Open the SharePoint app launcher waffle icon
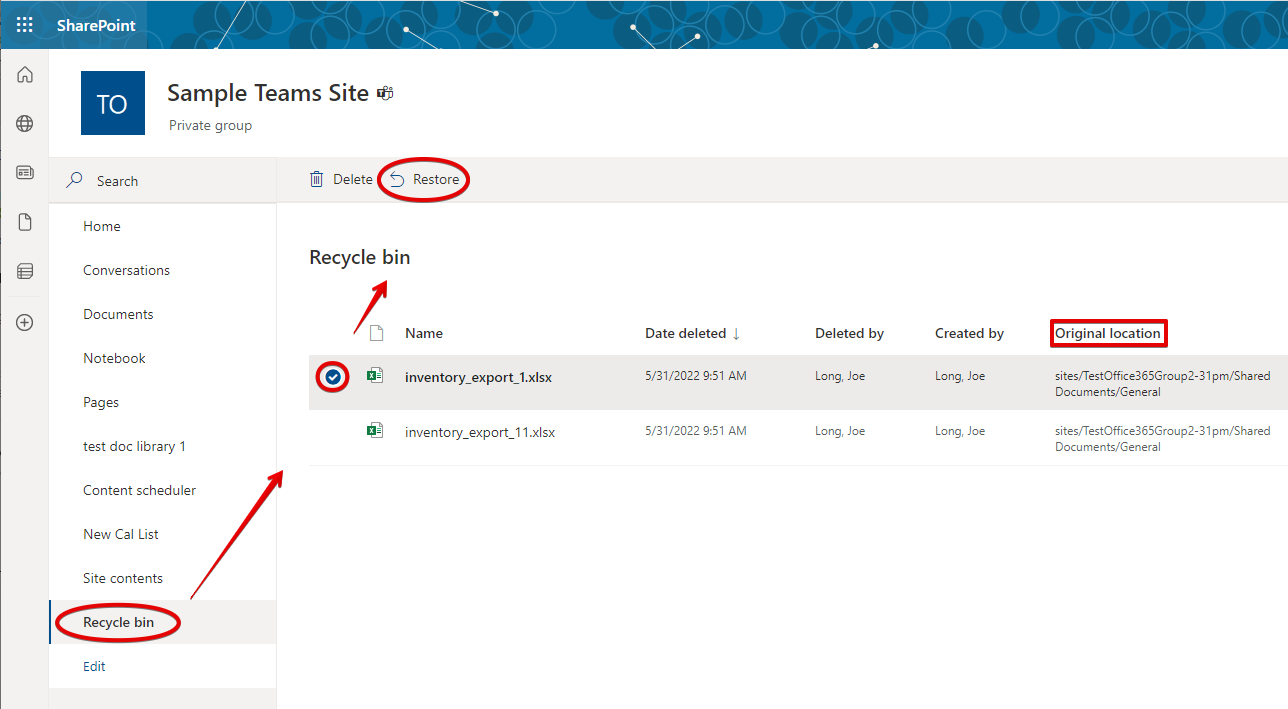 [x=24, y=25]
